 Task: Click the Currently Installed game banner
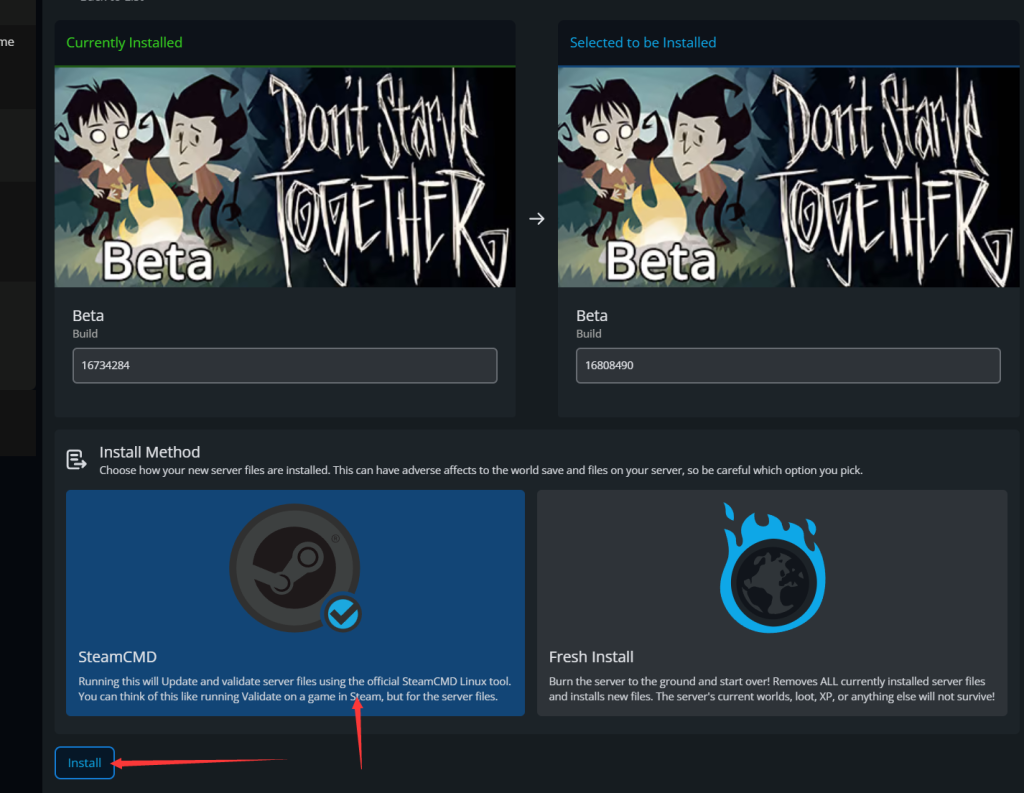(x=285, y=177)
